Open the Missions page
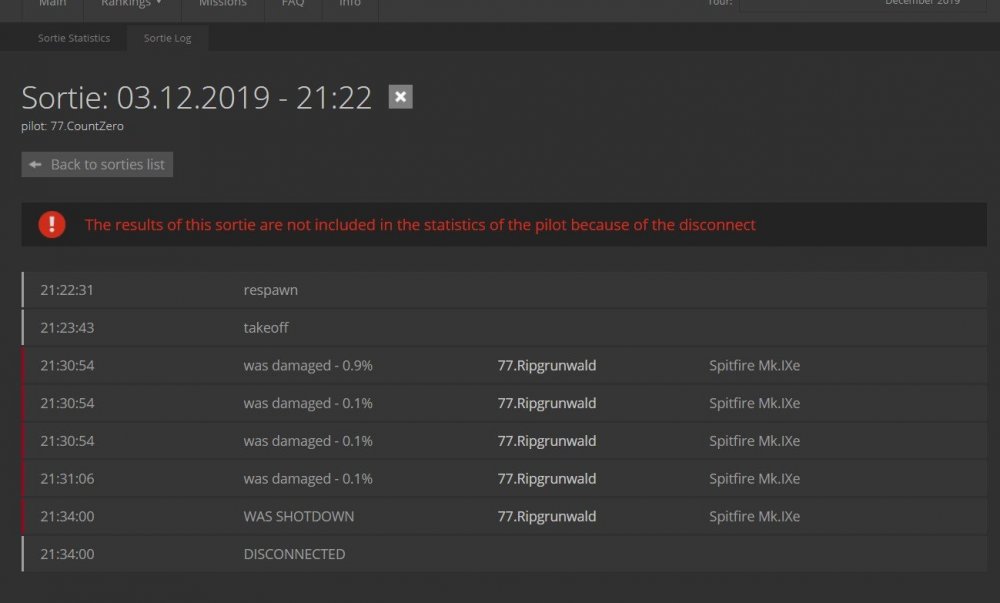 click(x=222, y=4)
